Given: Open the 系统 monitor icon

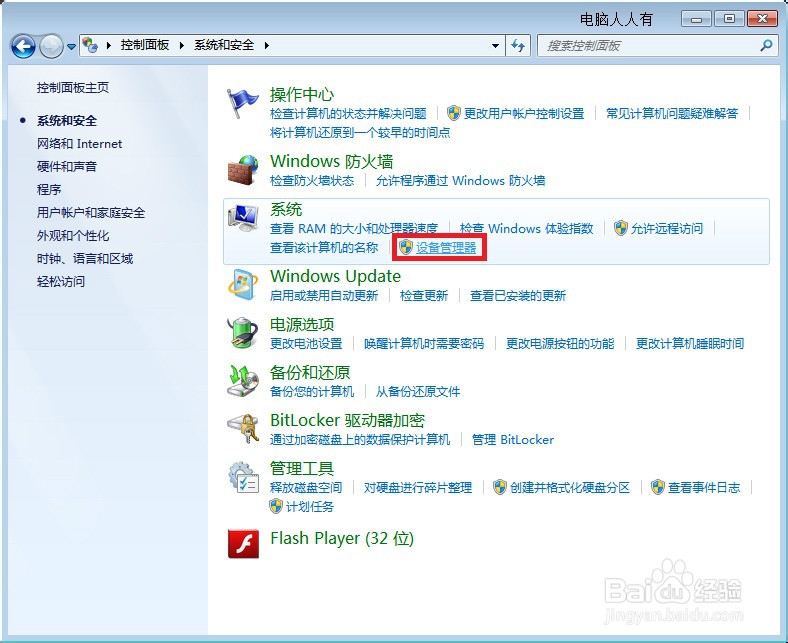Looking at the screenshot, I should click(243, 218).
